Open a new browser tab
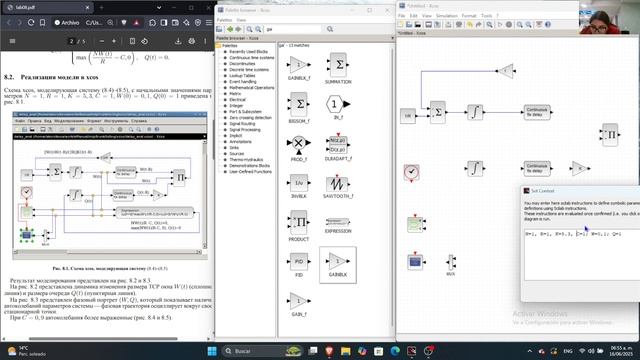This screenshot has width=640, height=360. point(102,7)
